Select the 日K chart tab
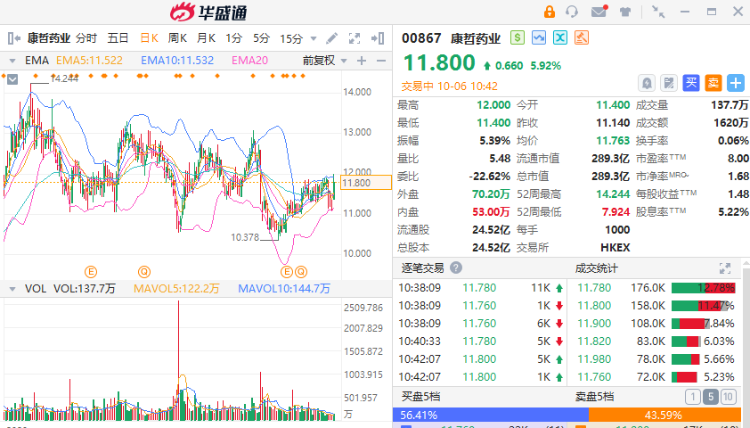 point(149,38)
